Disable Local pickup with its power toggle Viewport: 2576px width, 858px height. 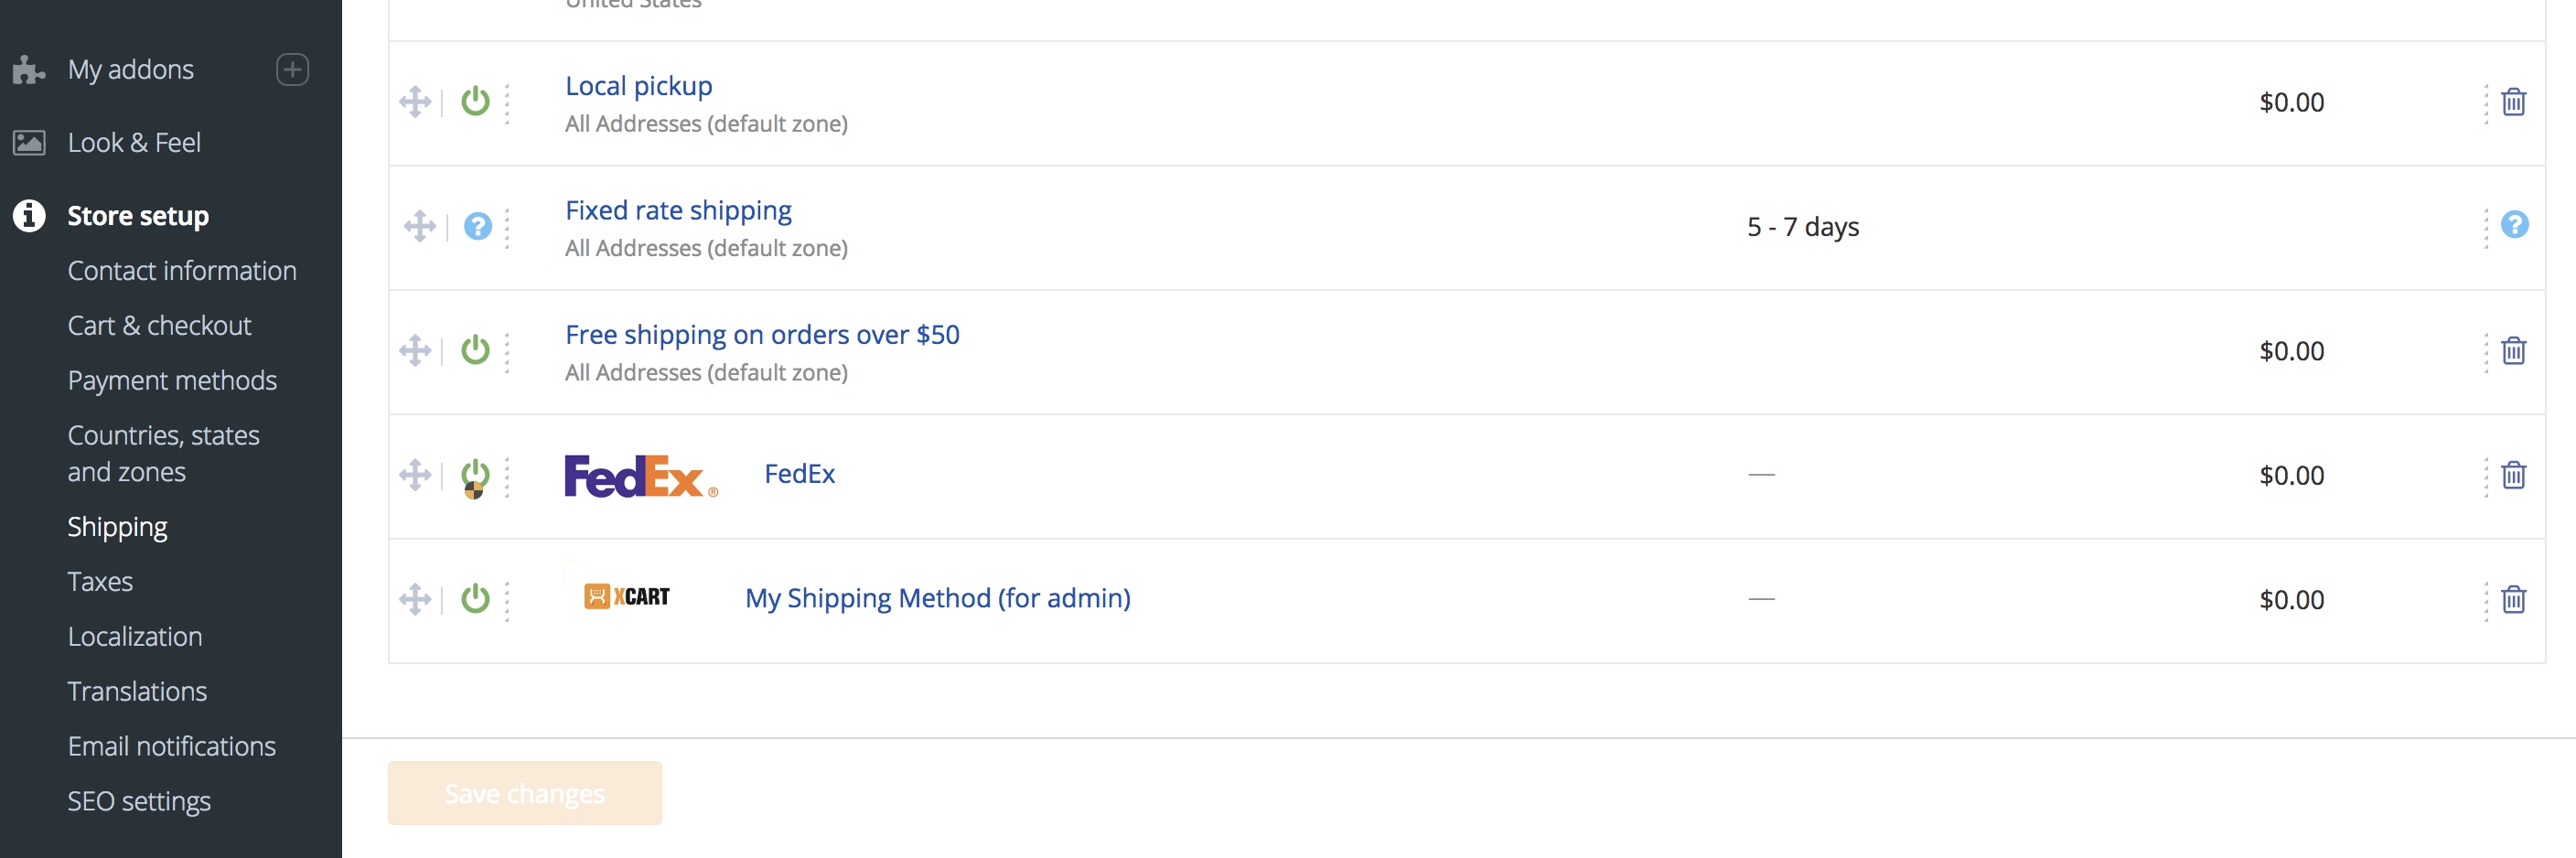(475, 101)
